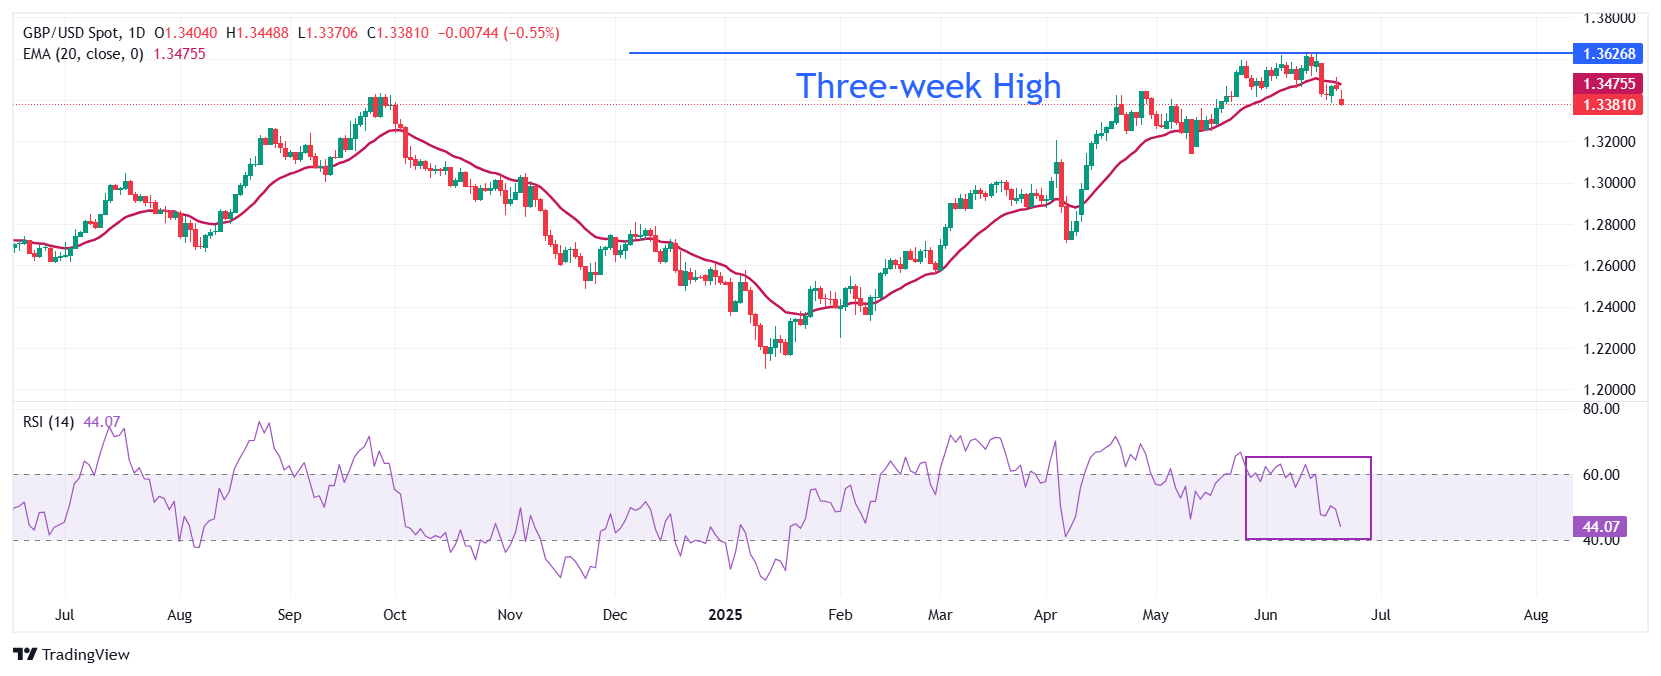Open the EMA (20, close, 0) indicator legend
This screenshot has width=1661, height=676.
point(83,54)
